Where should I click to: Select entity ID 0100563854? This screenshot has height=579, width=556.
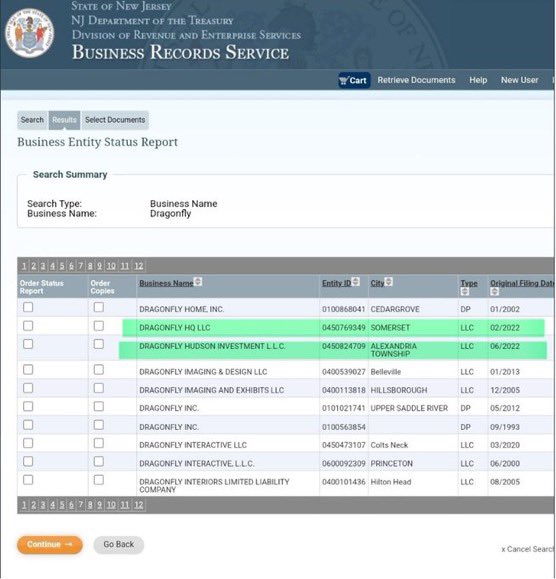[344, 427]
